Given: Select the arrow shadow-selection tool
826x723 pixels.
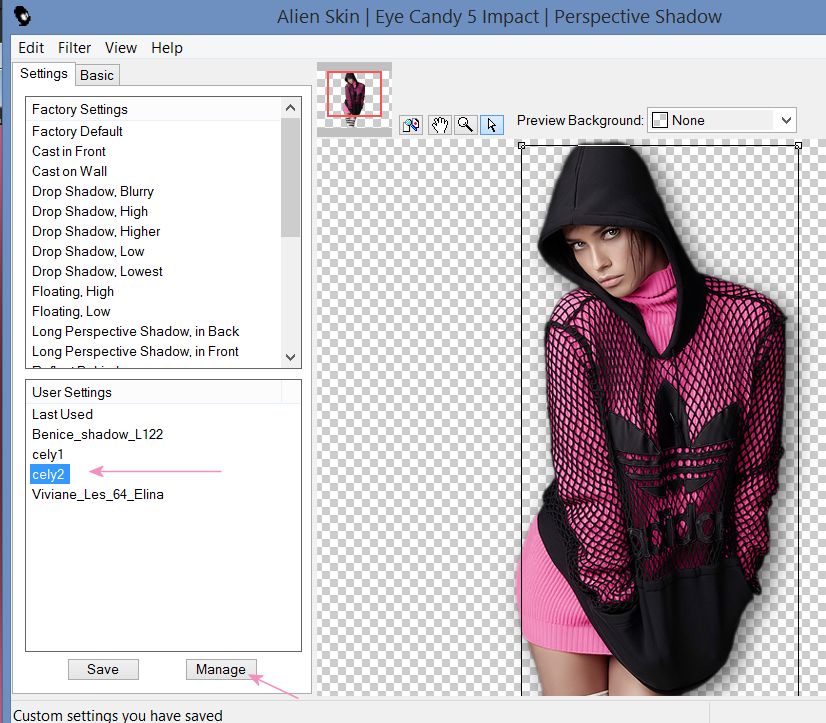Looking at the screenshot, I should pyautogui.click(x=491, y=125).
